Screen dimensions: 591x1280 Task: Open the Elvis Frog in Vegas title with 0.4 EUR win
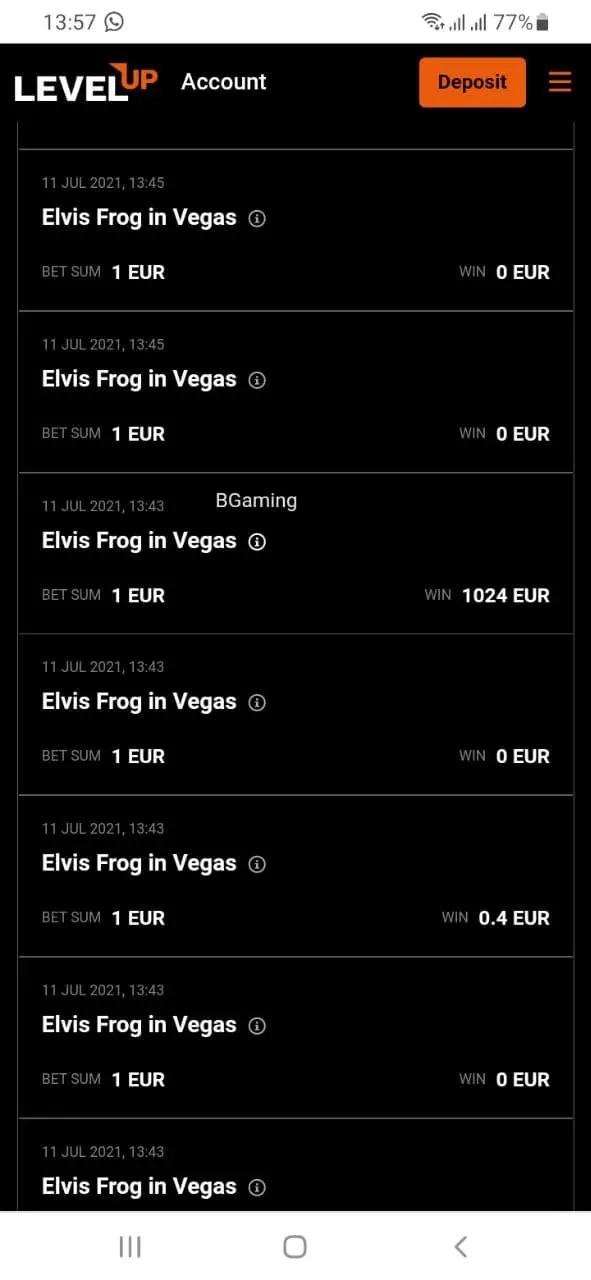point(139,863)
